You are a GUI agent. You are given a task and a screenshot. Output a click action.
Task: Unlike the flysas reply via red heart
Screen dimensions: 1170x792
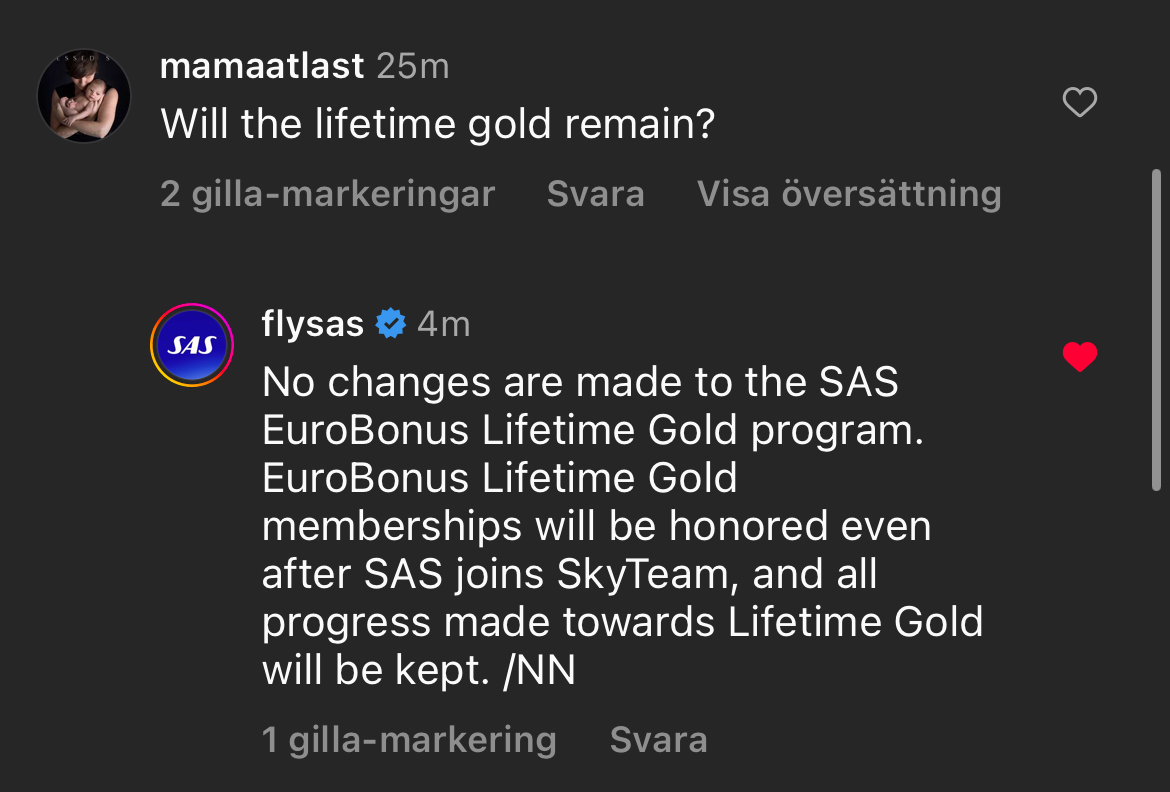(1079, 357)
